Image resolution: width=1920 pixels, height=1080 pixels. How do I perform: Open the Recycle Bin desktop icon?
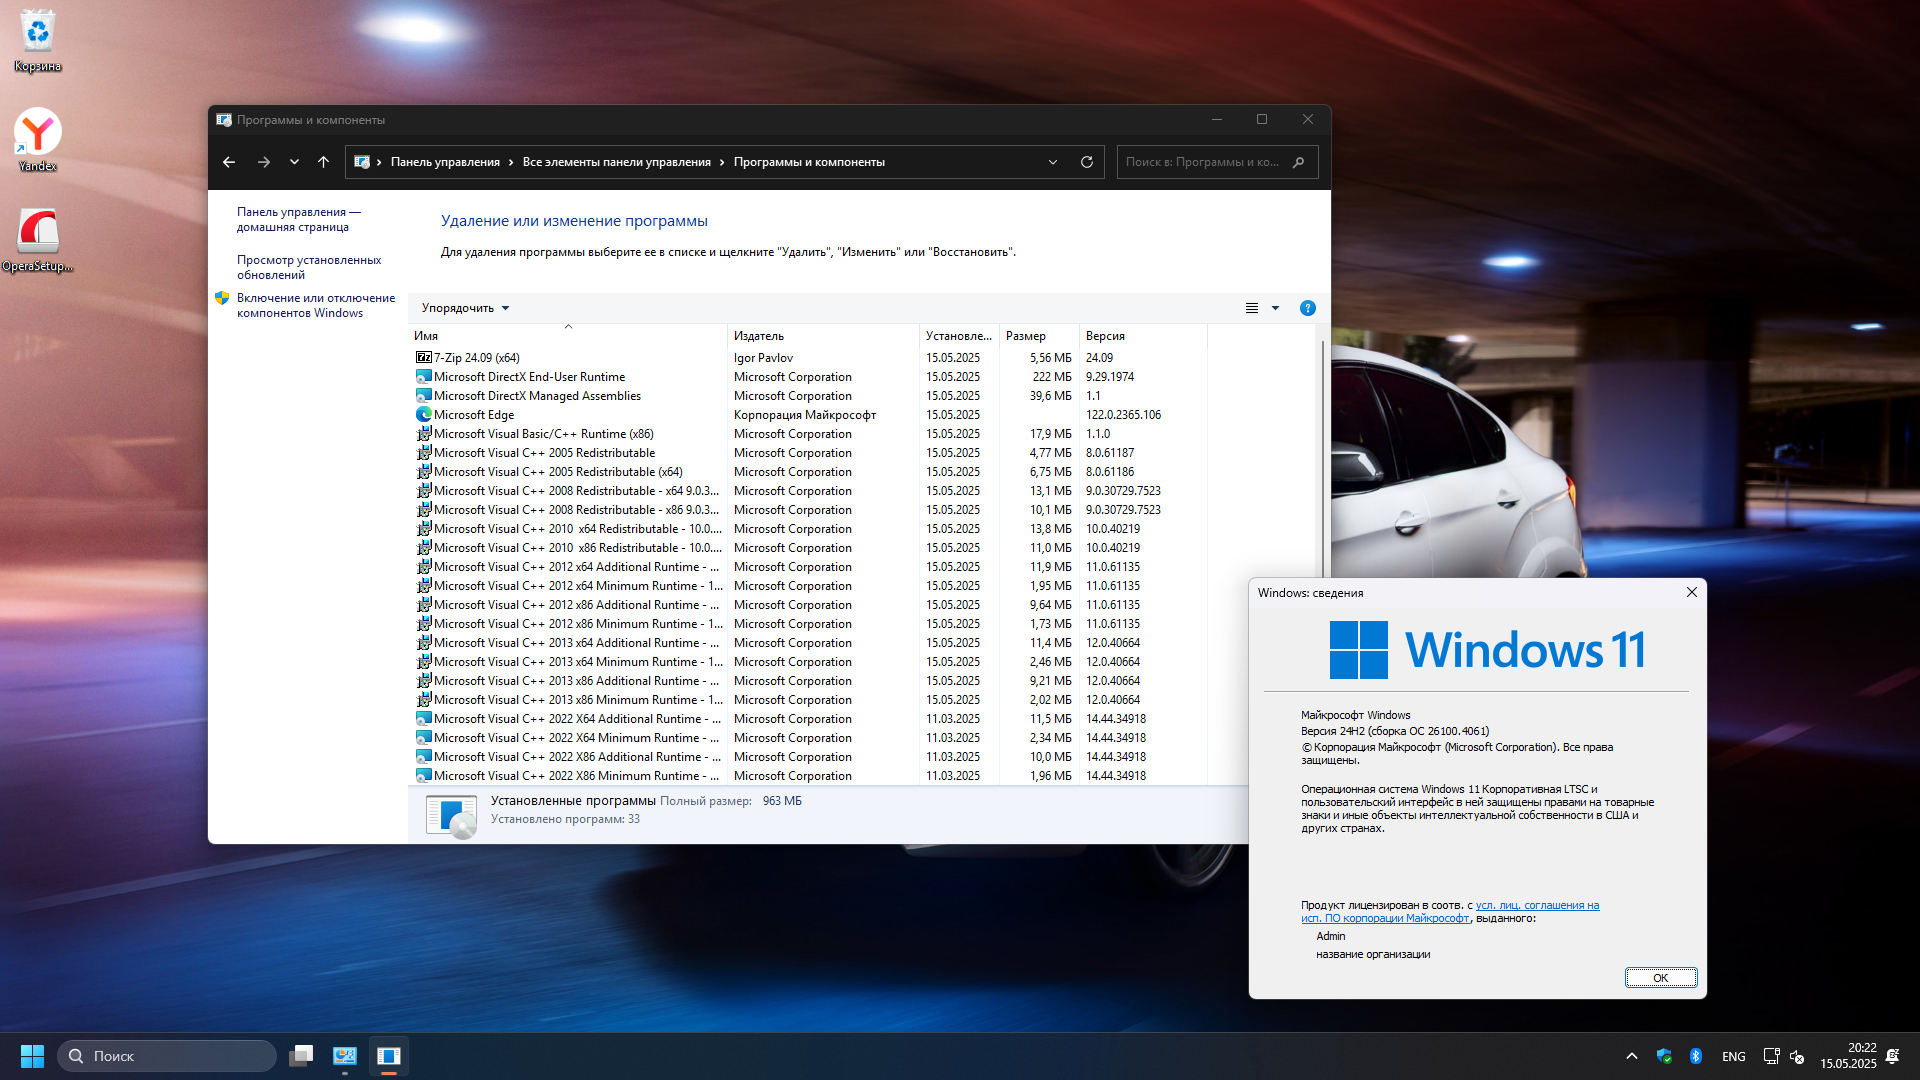pos(38,40)
